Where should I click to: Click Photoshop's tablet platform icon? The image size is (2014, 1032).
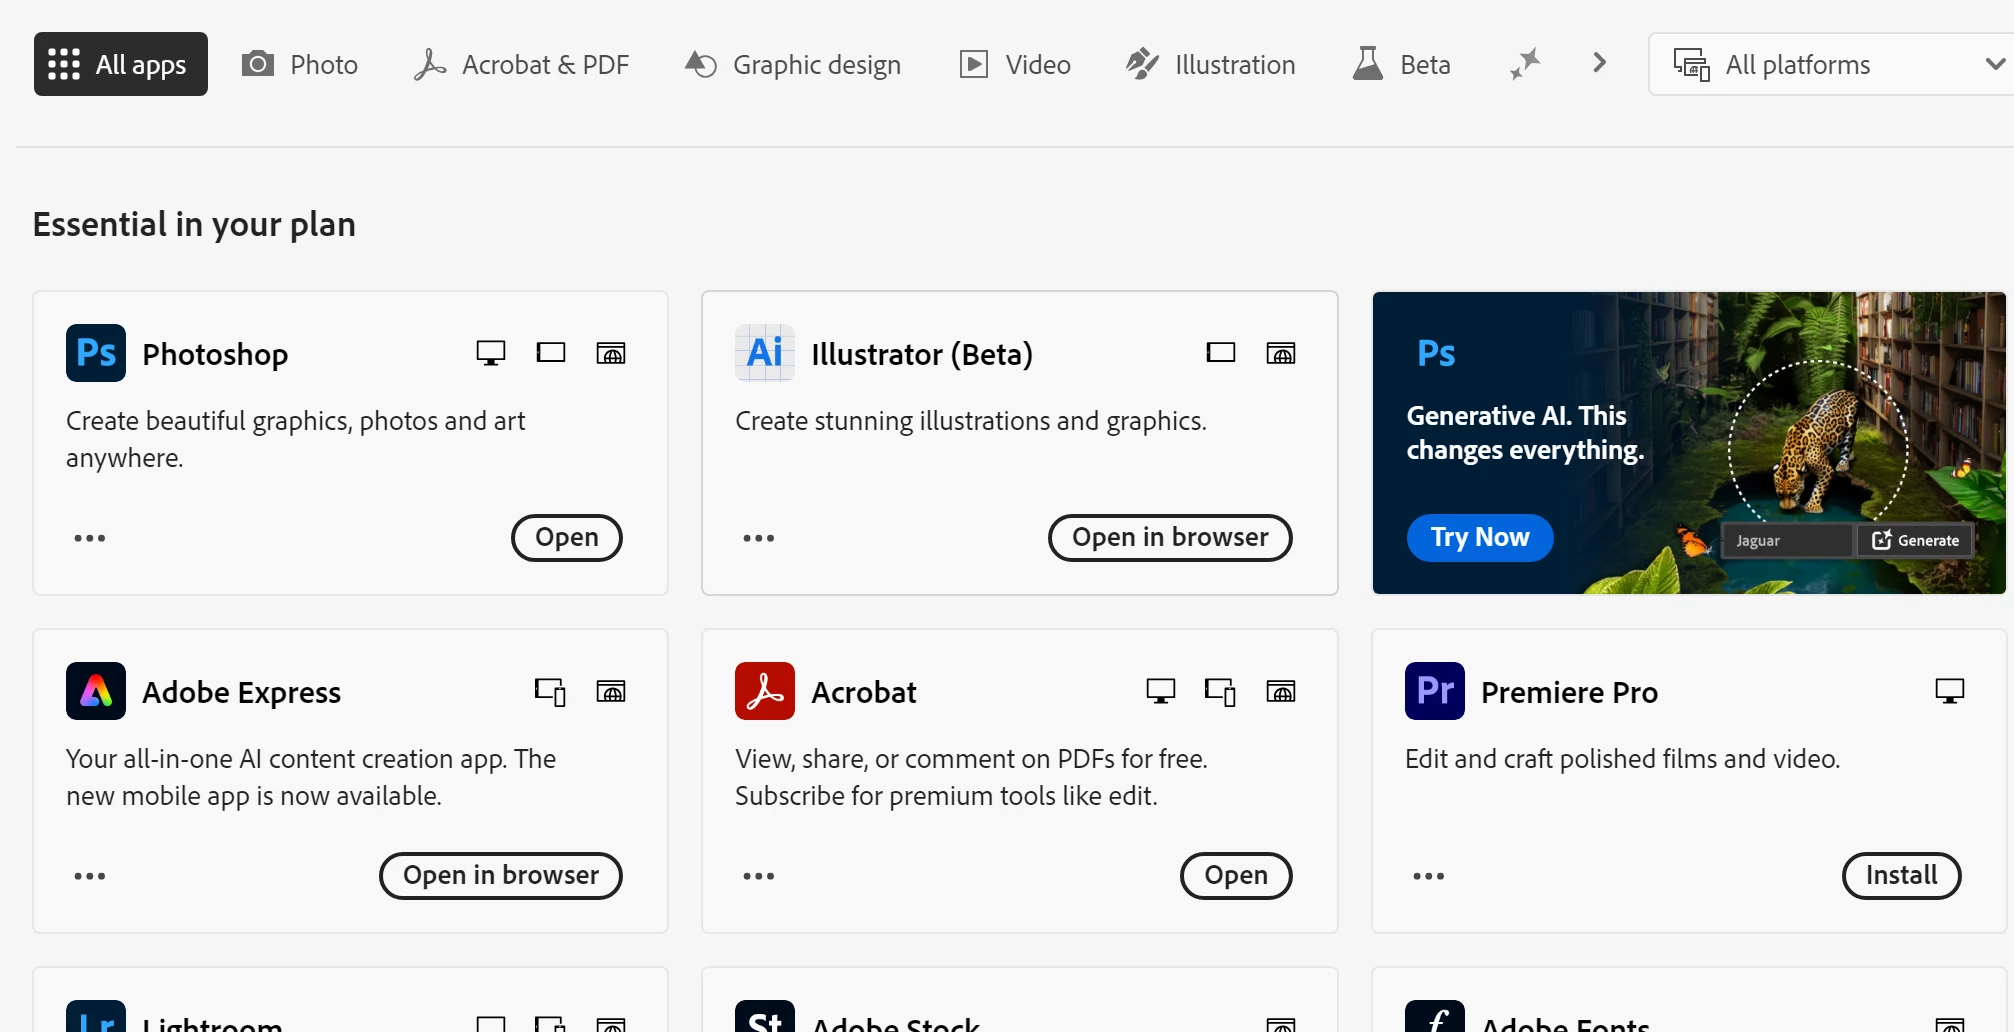coord(551,353)
